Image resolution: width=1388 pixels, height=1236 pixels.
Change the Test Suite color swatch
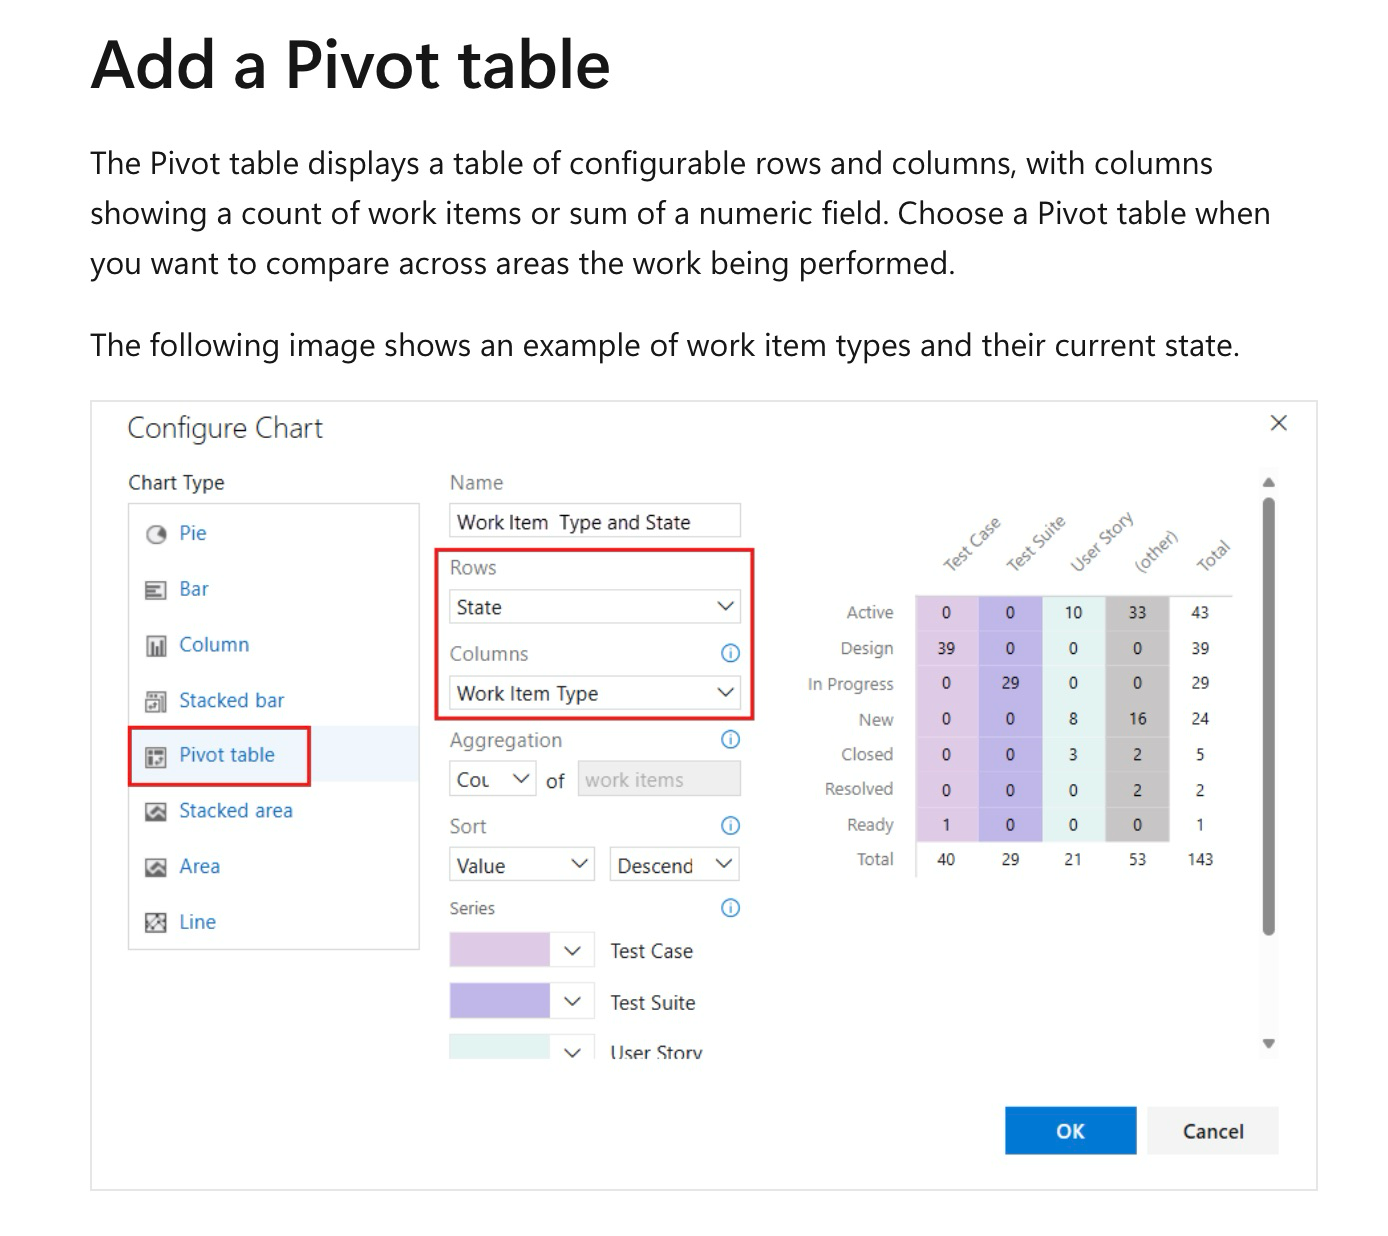tap(497, 1000)
